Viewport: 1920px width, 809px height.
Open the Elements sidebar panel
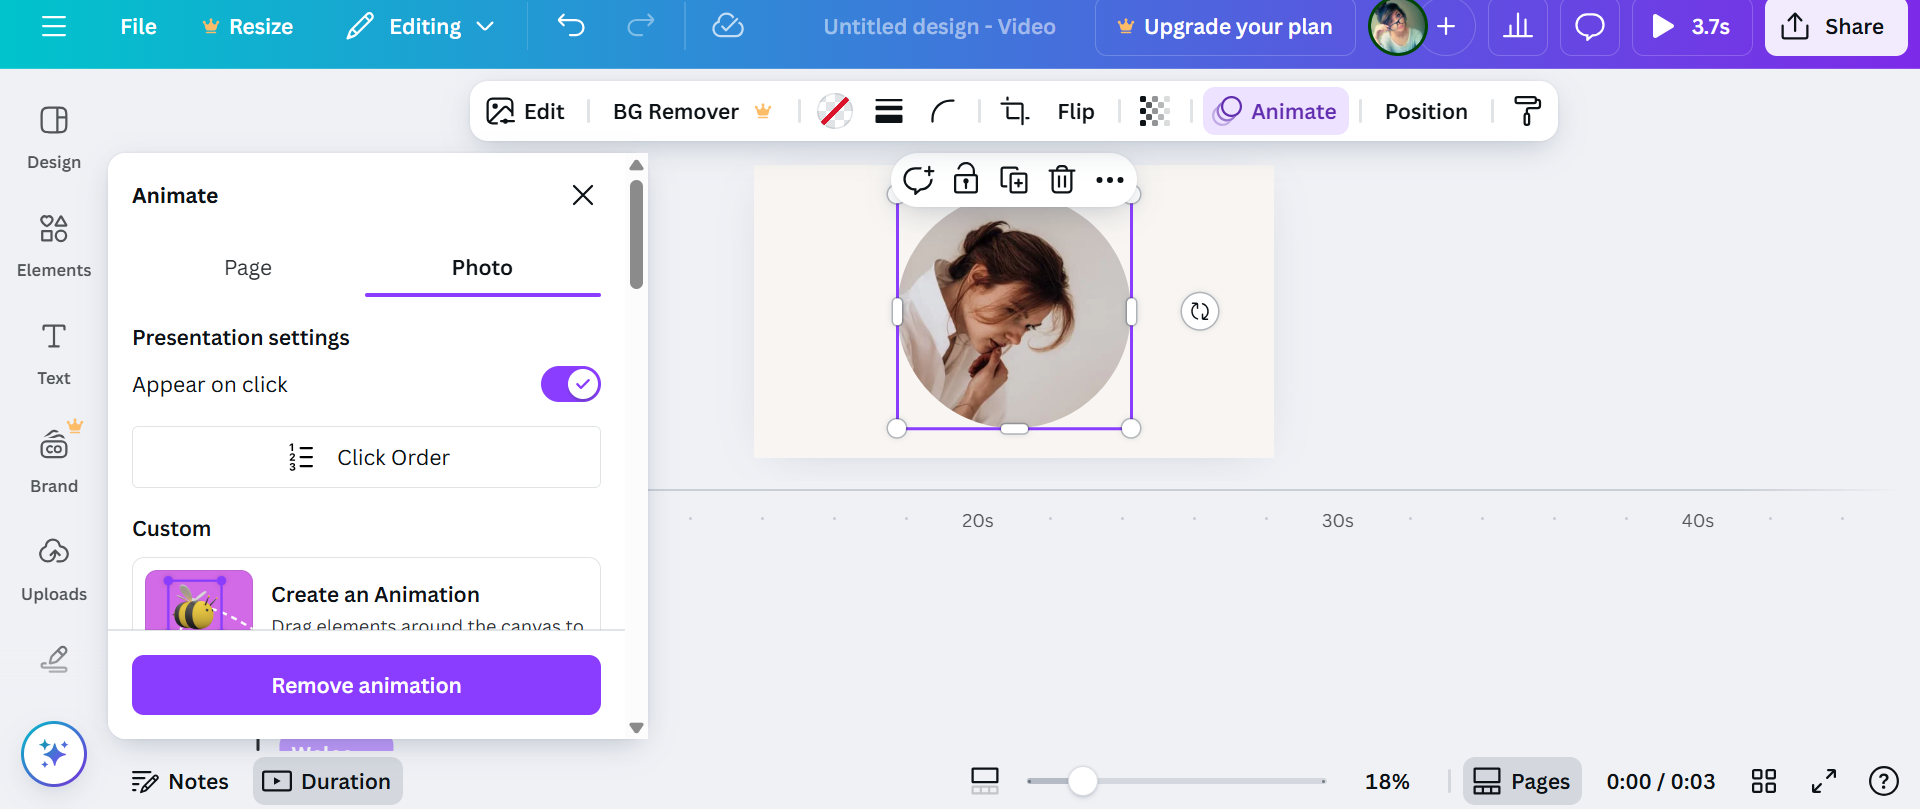click(x=54, y=246)
